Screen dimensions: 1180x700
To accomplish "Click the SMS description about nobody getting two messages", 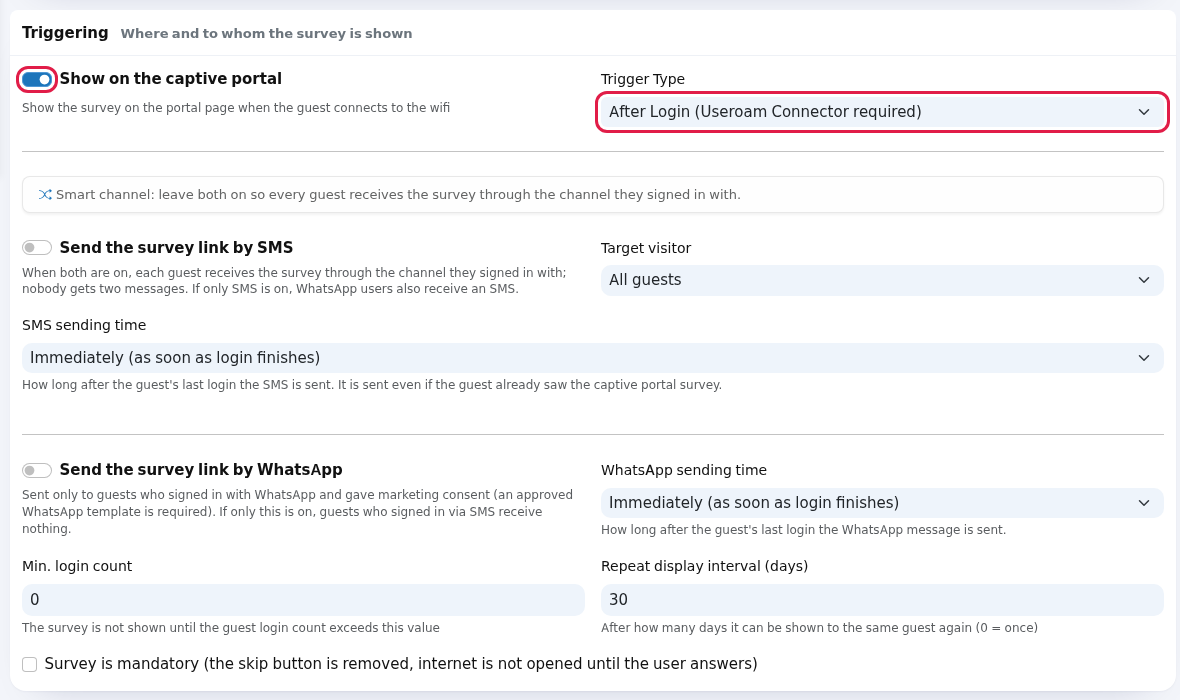I will pyautogui.click(x=294, y=281).
